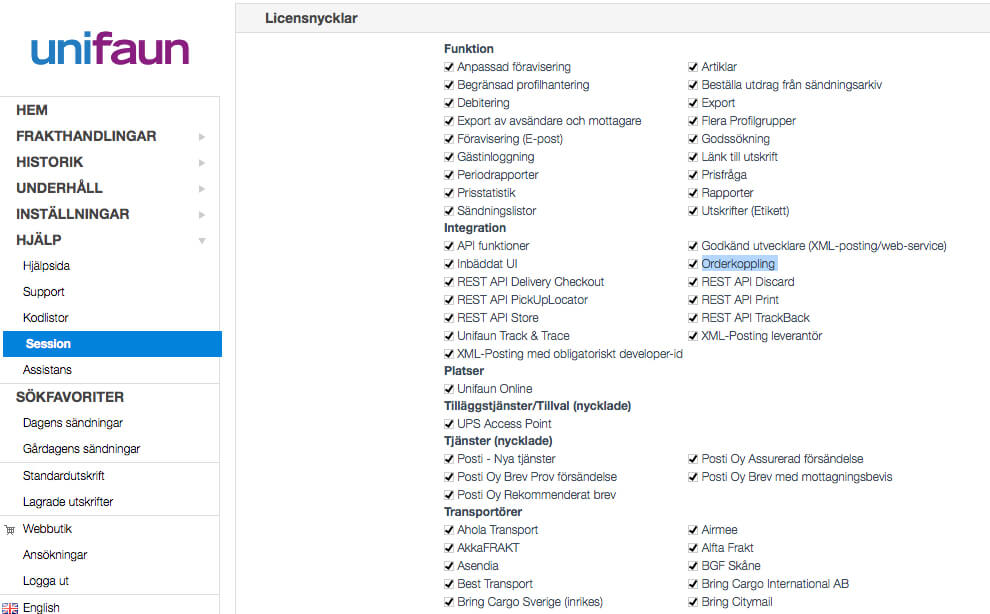990x614 pixels.
Task: Uncheck Sändningslistor checkbox
Action: point(449,211)
